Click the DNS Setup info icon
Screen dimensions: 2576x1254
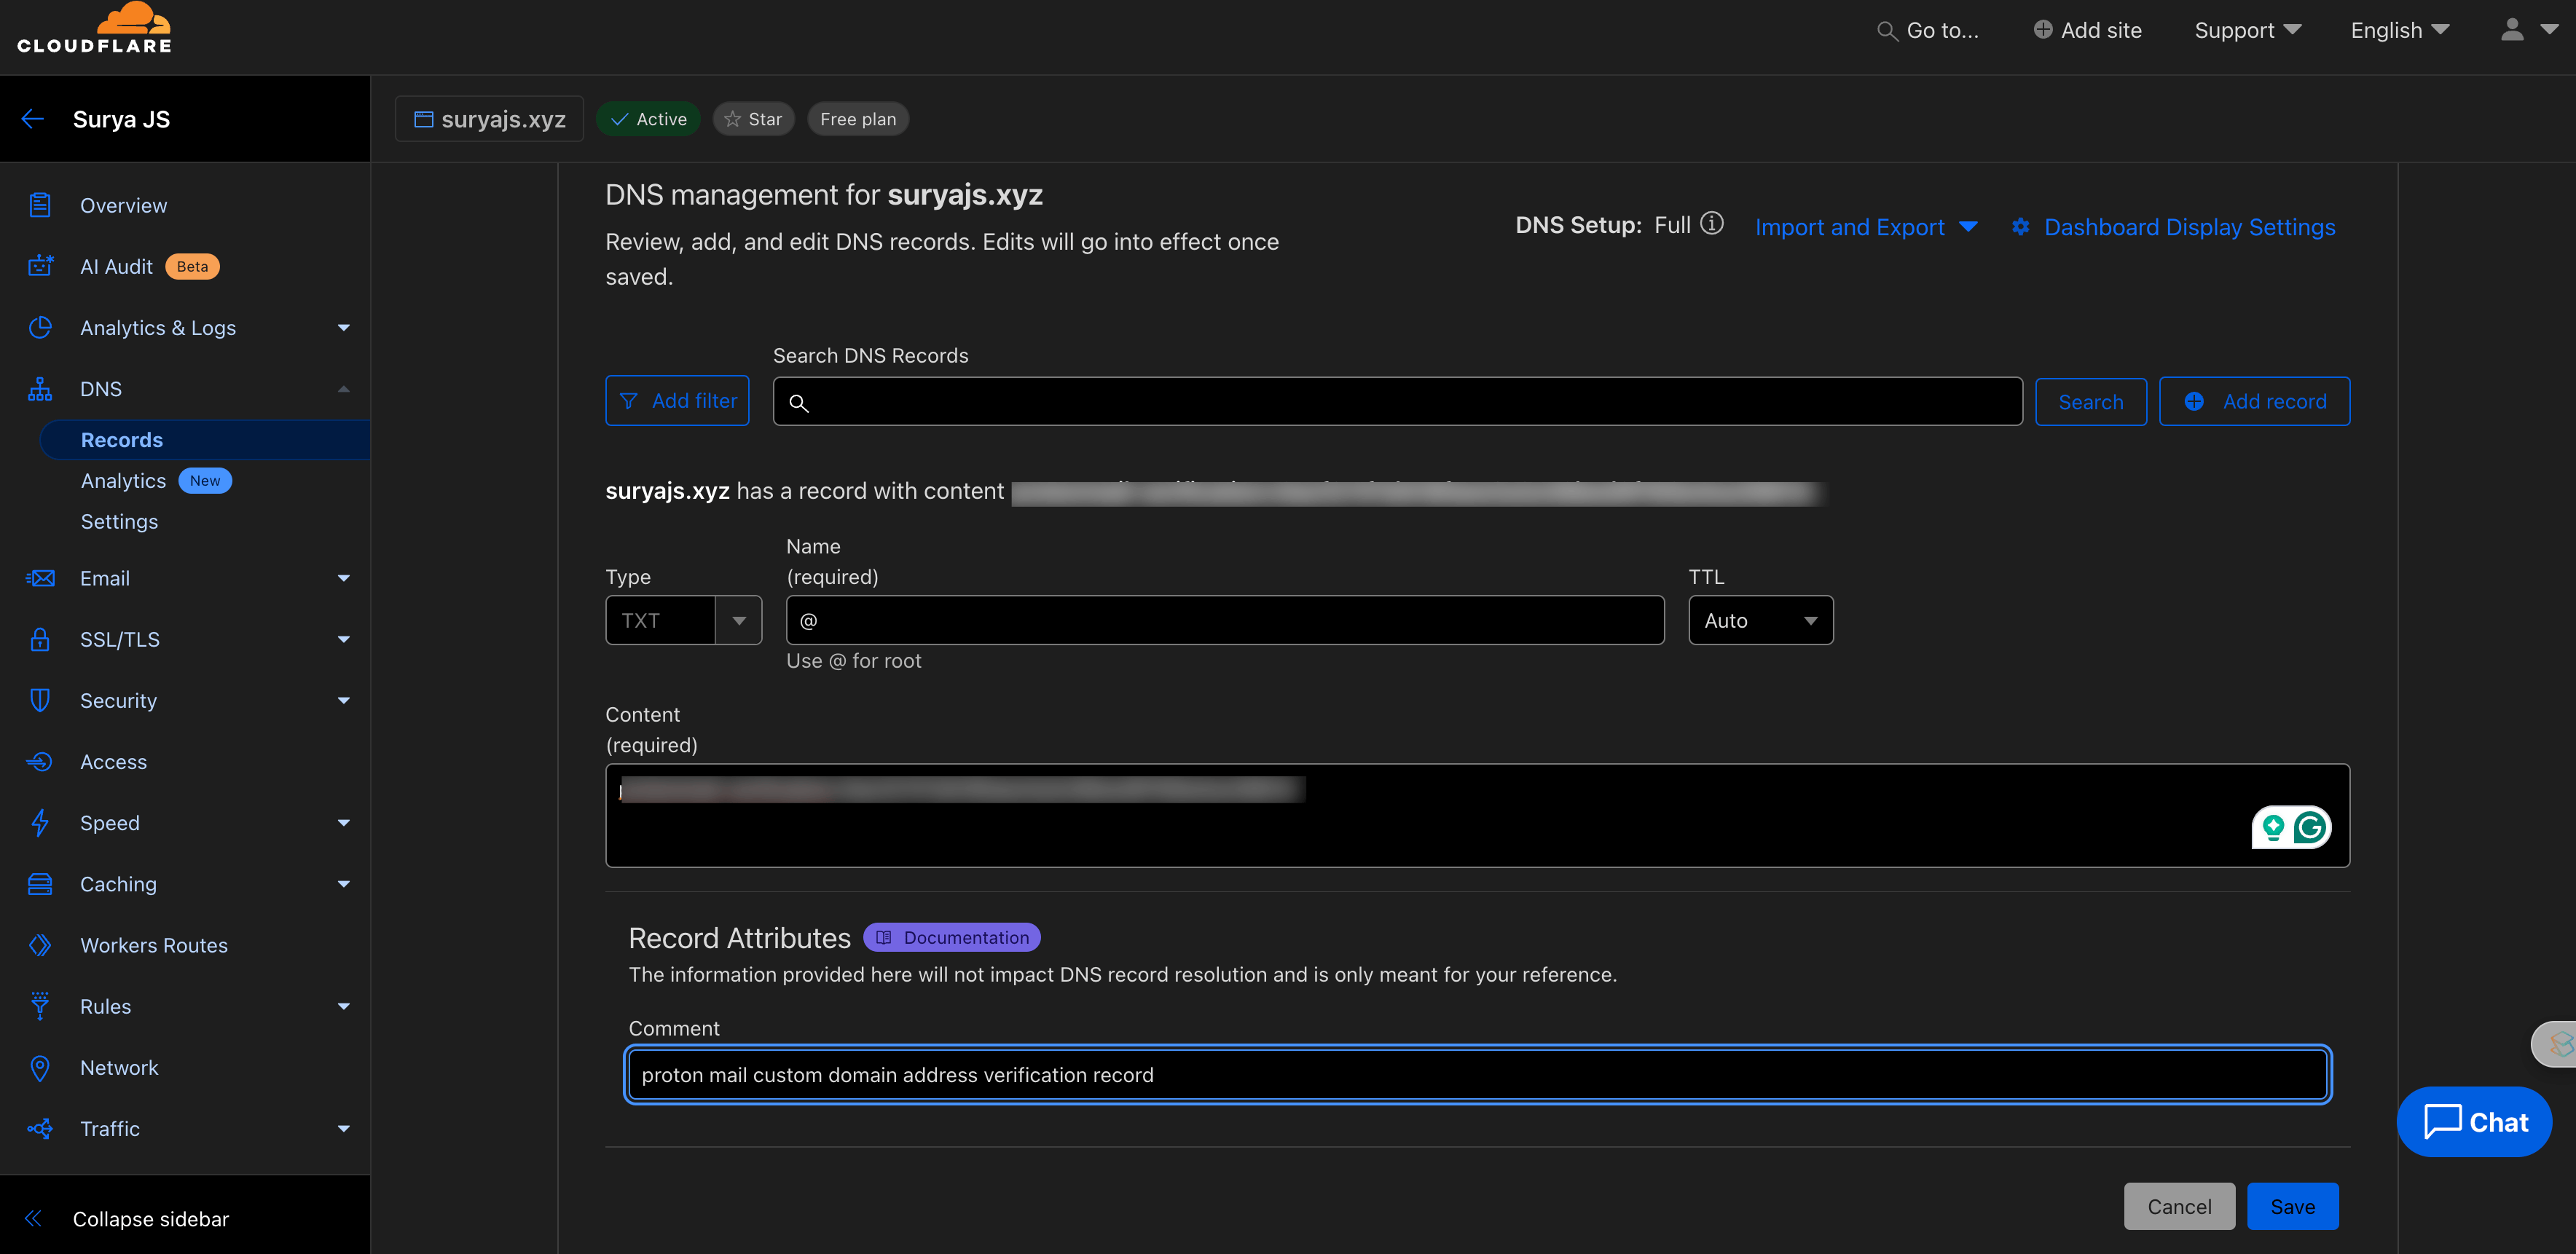coord(1712,223)
